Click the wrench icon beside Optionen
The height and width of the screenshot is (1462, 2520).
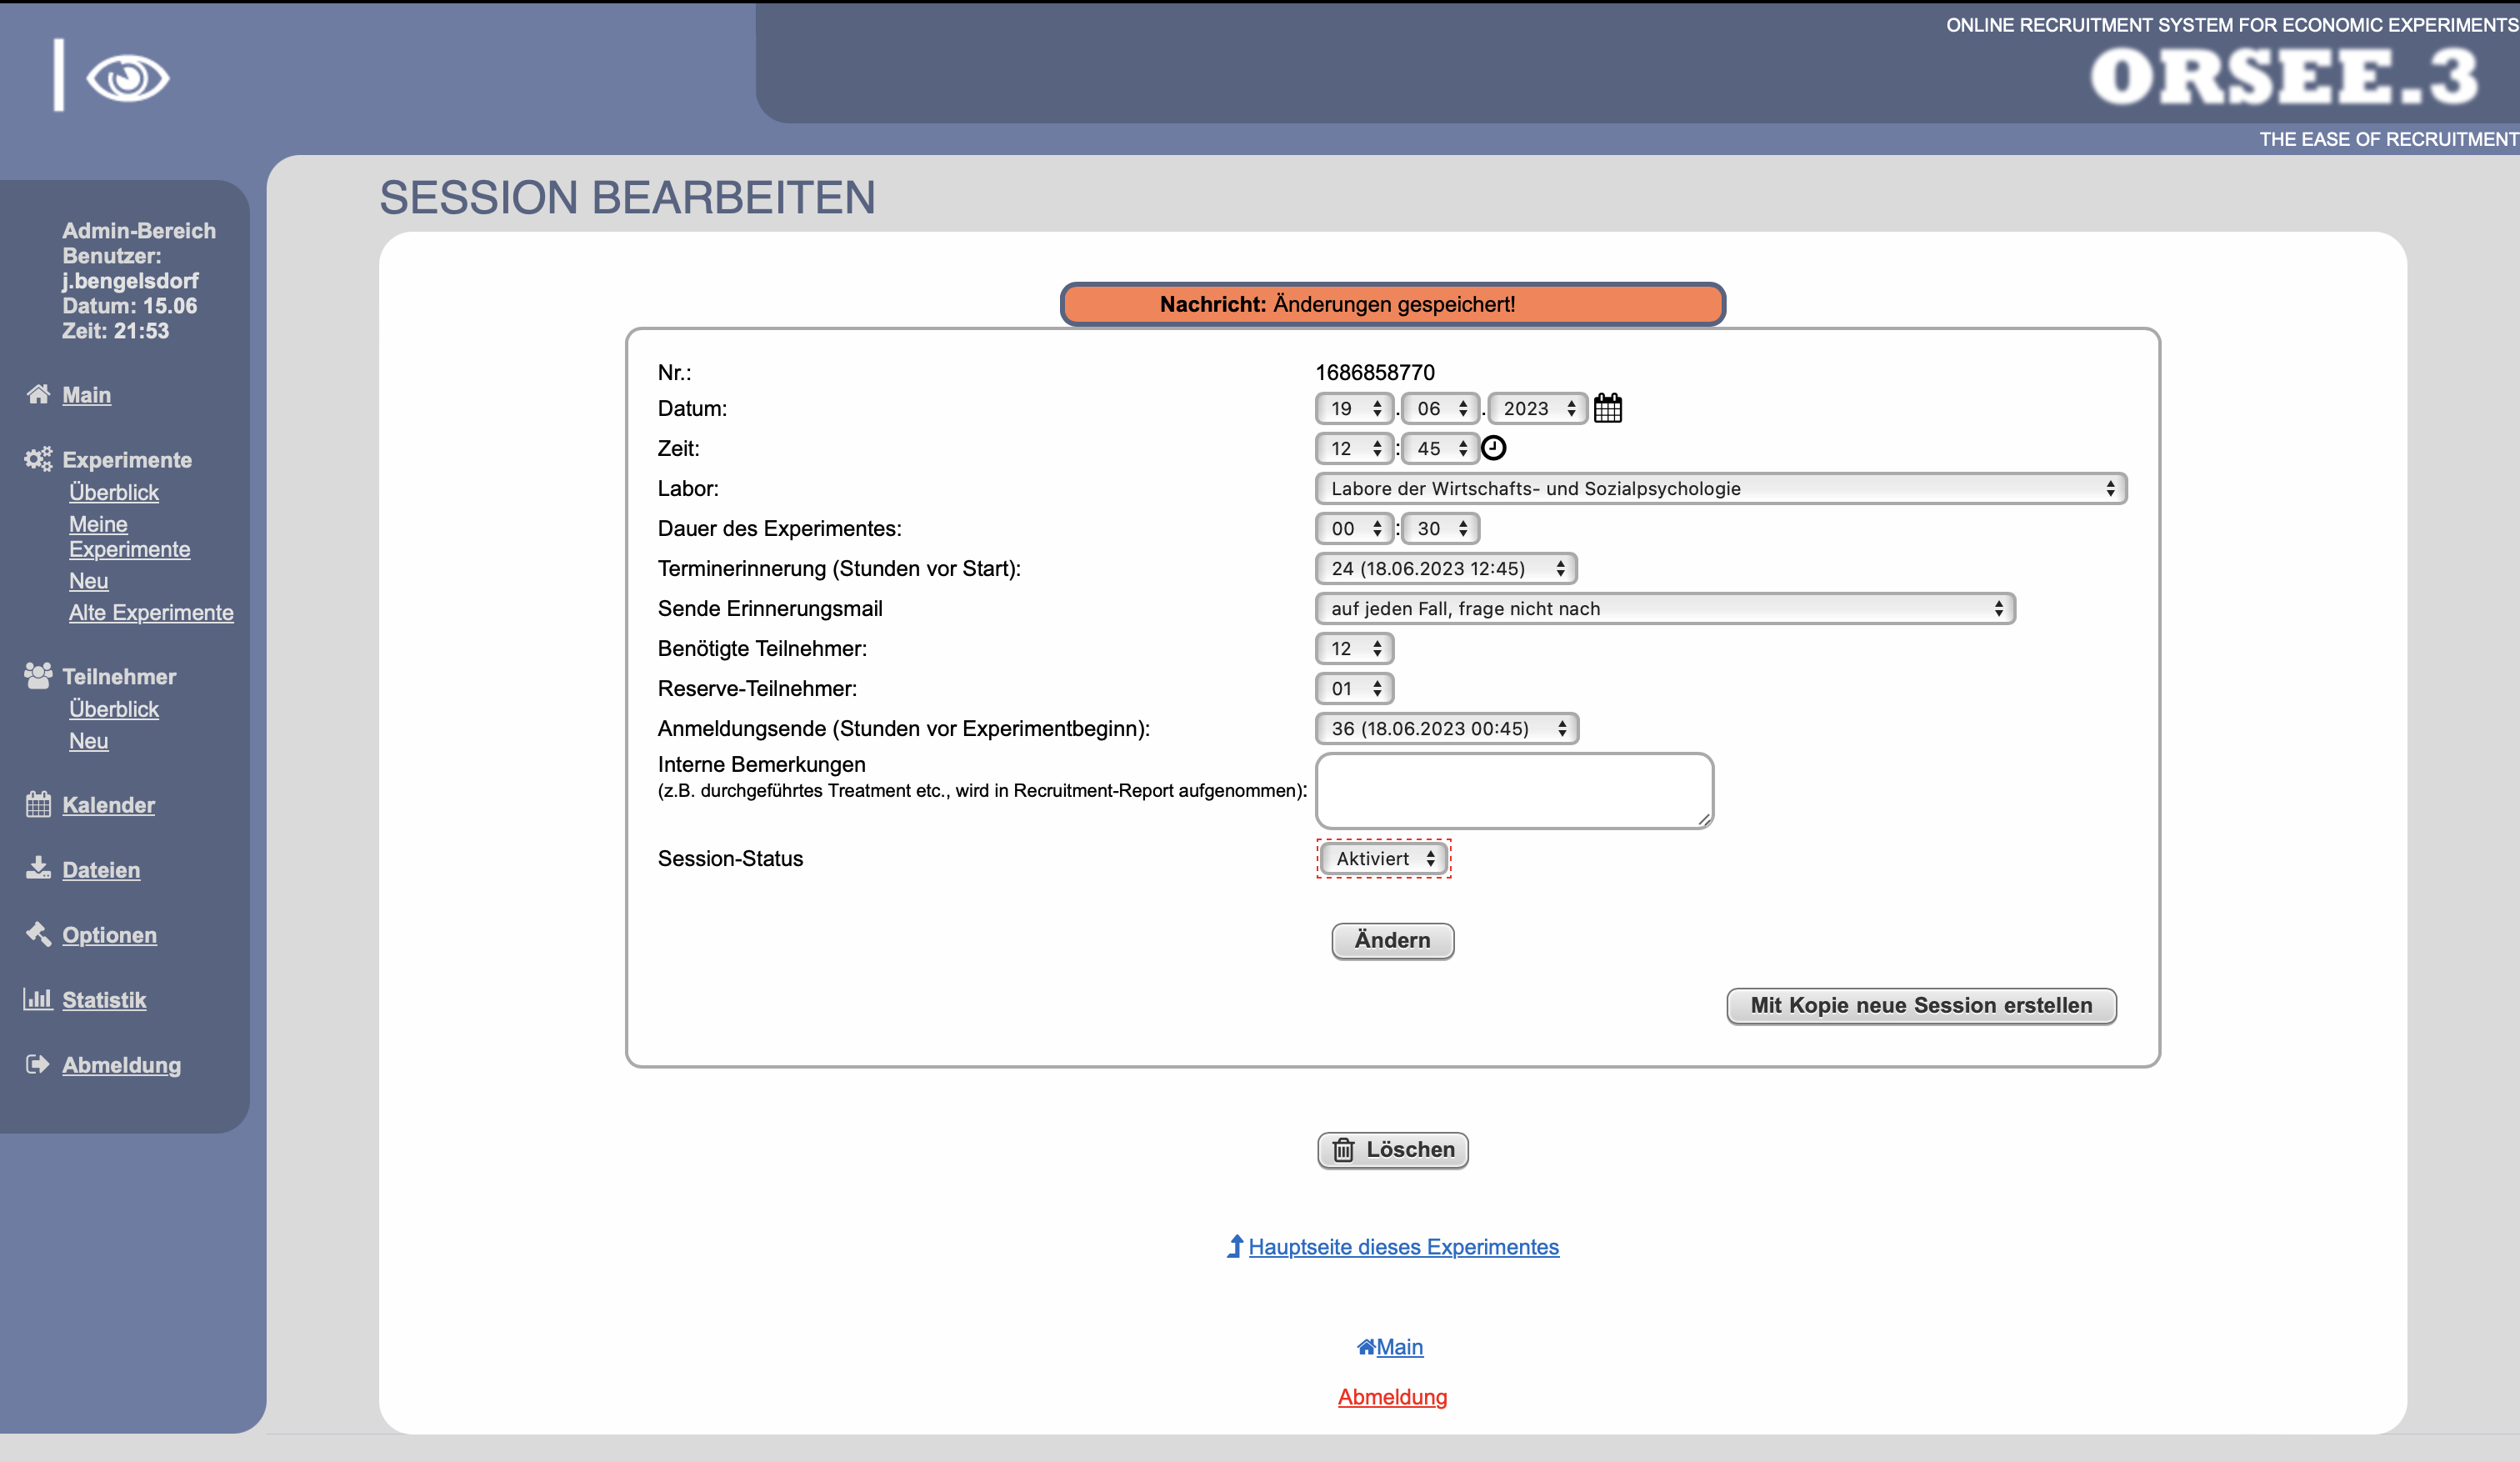click(38, 934)
